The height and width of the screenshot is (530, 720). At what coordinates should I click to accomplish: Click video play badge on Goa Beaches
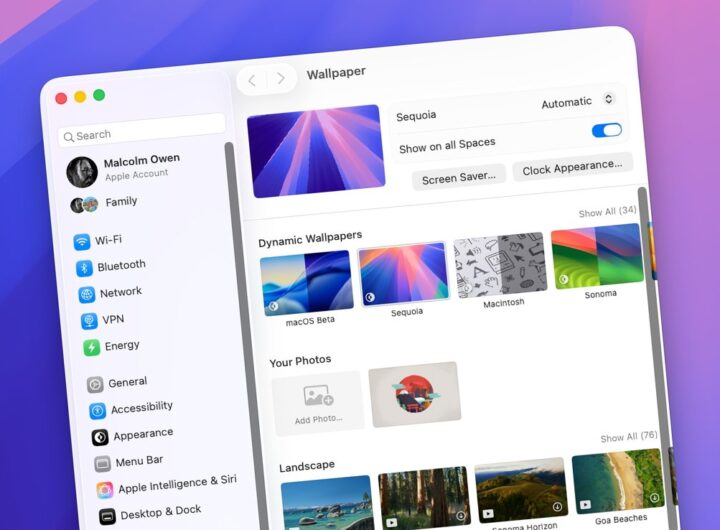[585, 505]
